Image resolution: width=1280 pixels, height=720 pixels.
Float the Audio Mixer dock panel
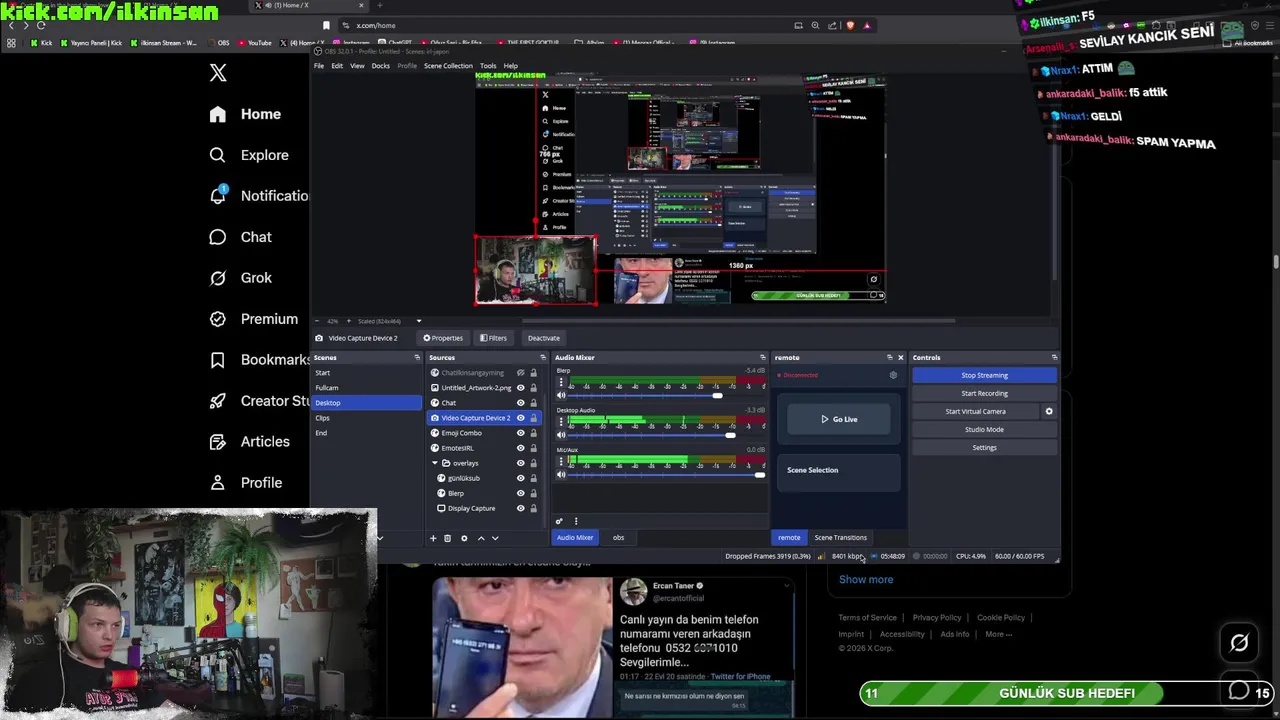tap(763, 358)
